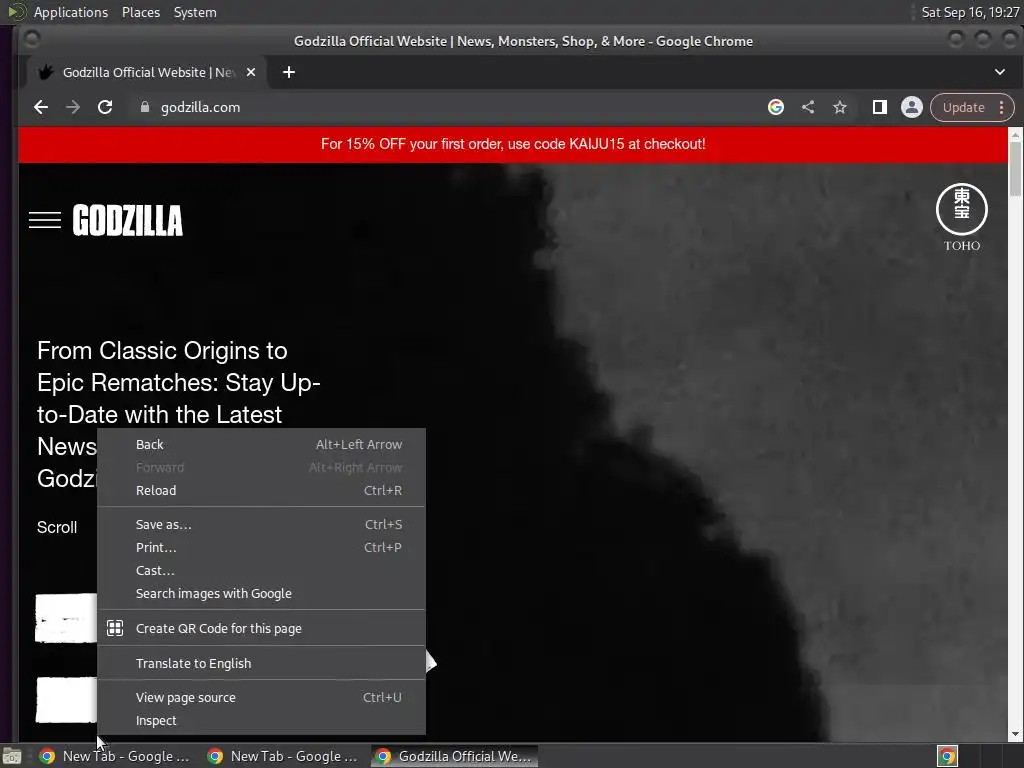Choose Reload from the context menu
The width and height of the screenshot is (1024, 768).
click(261, 490)
